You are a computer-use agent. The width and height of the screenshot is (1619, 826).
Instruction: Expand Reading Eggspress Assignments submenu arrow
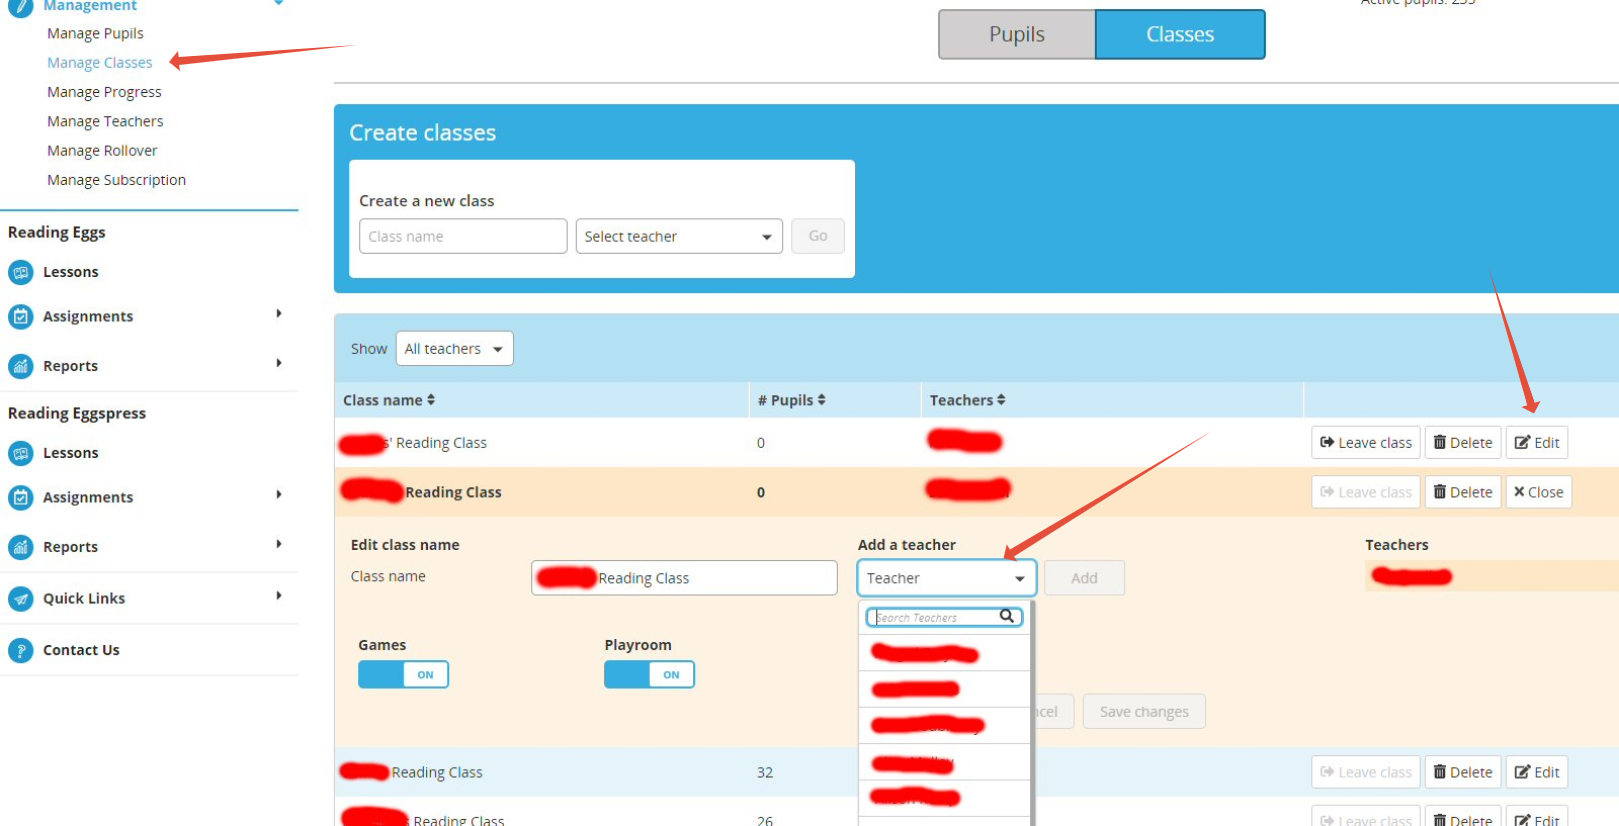tap(279, 495)
